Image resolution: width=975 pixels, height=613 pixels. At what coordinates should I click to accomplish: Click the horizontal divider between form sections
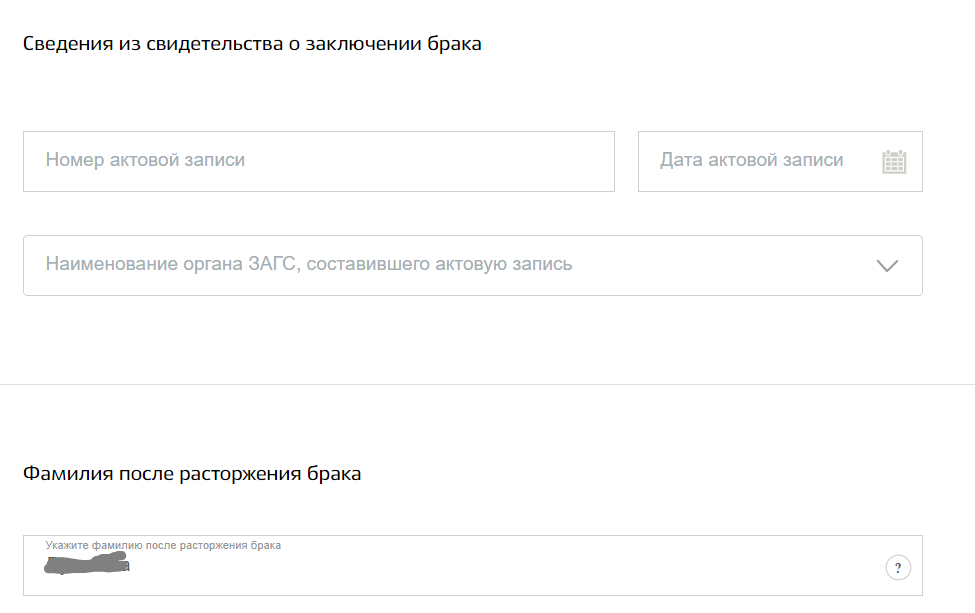[x=487, y=384]
